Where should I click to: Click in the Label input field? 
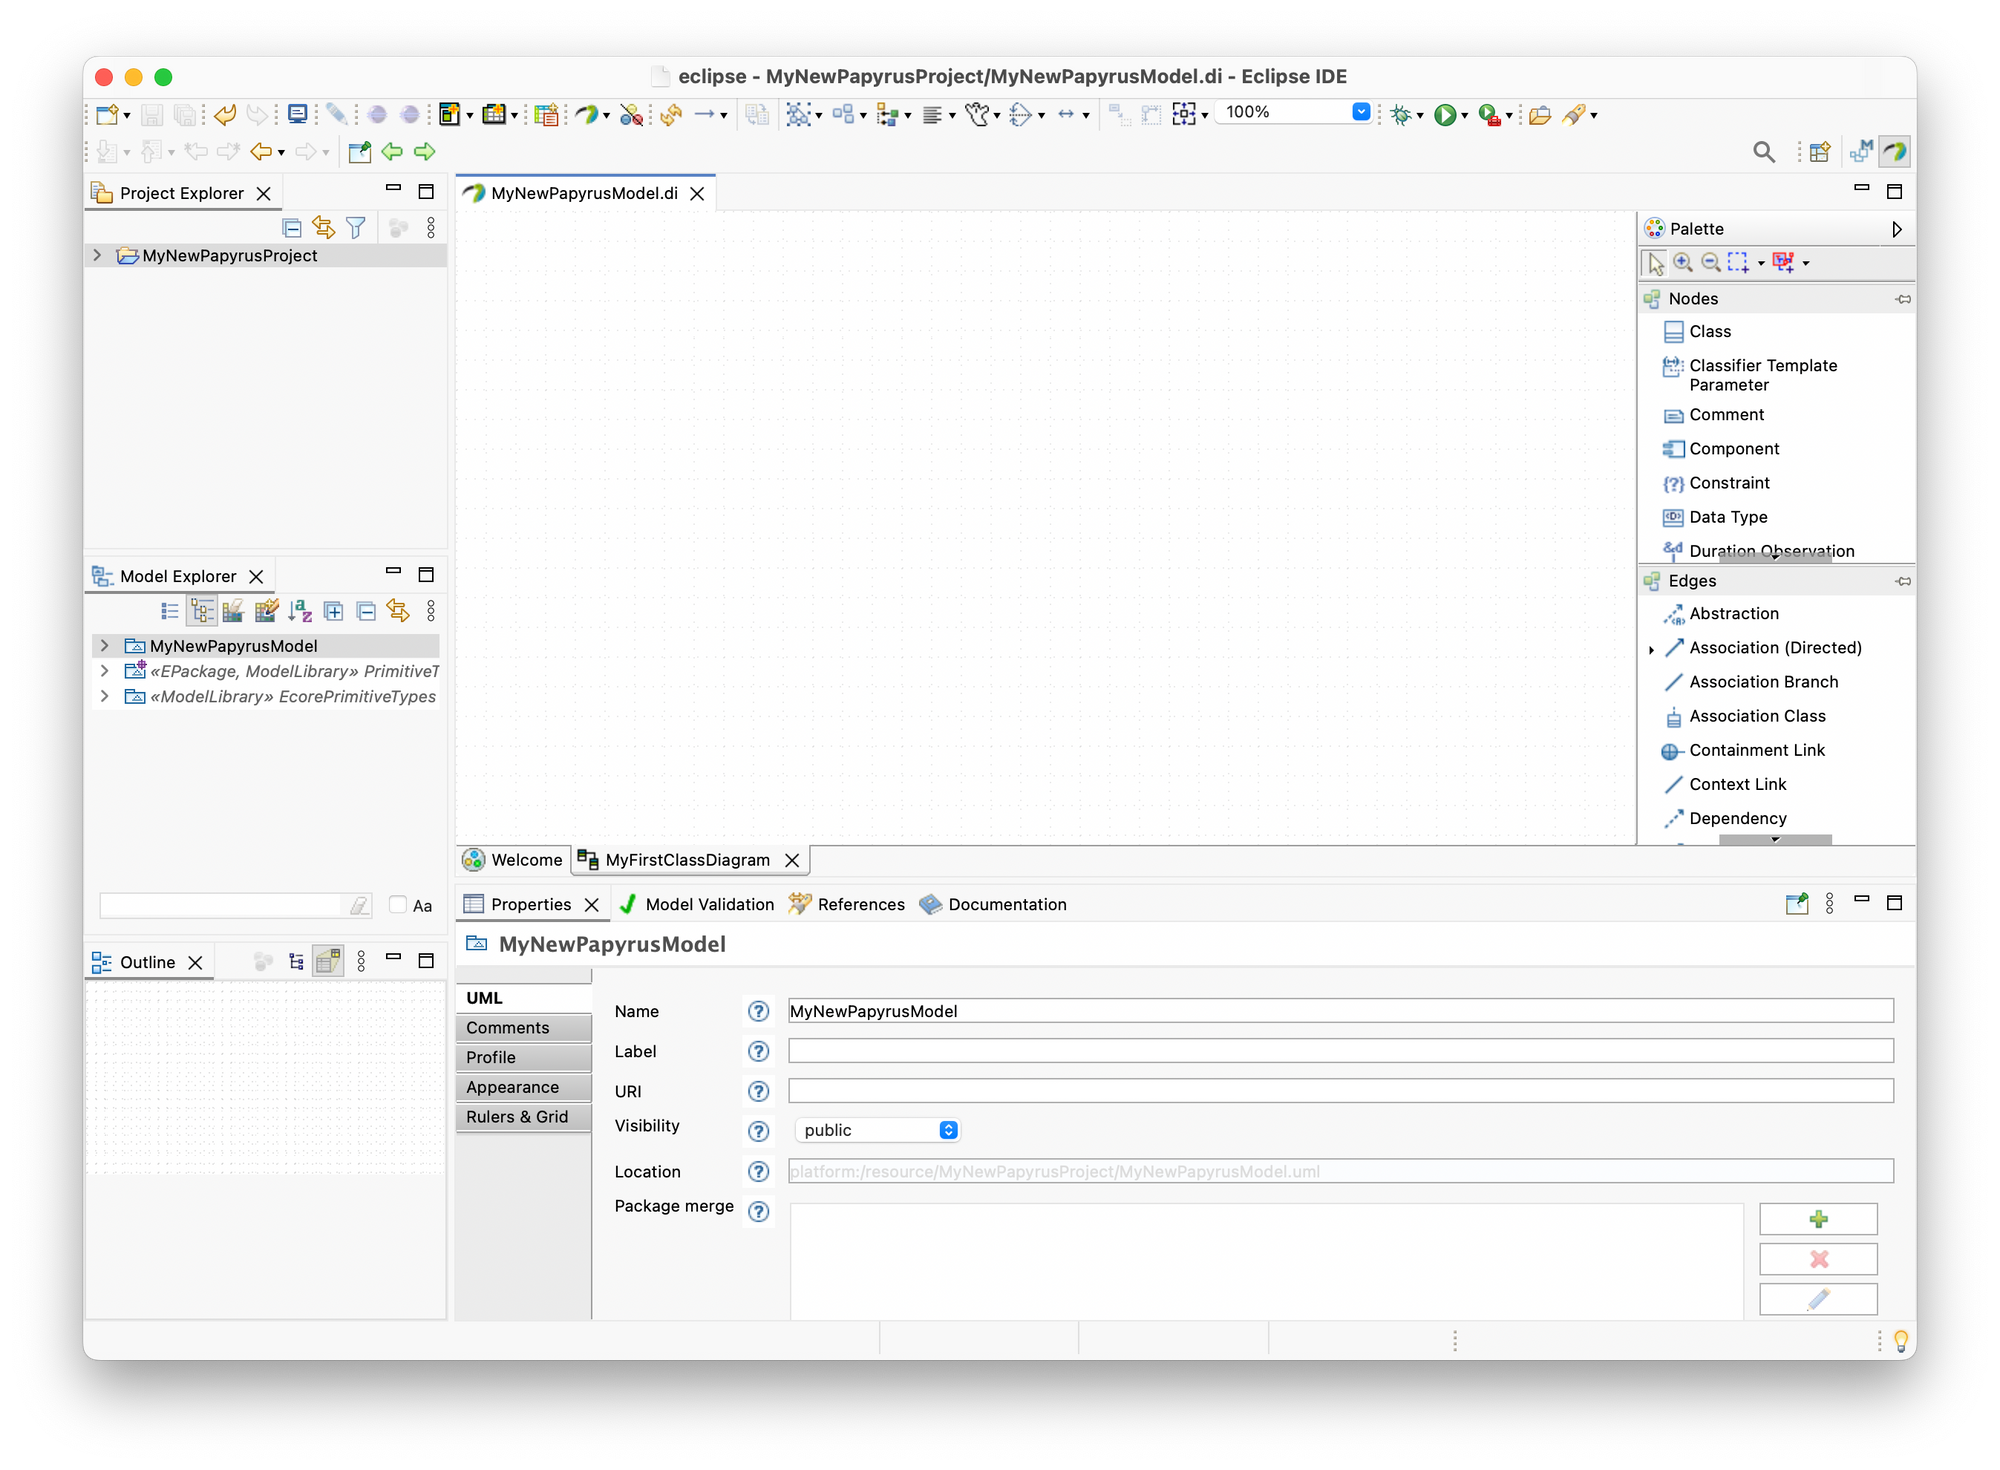tap(1340, 1051)
